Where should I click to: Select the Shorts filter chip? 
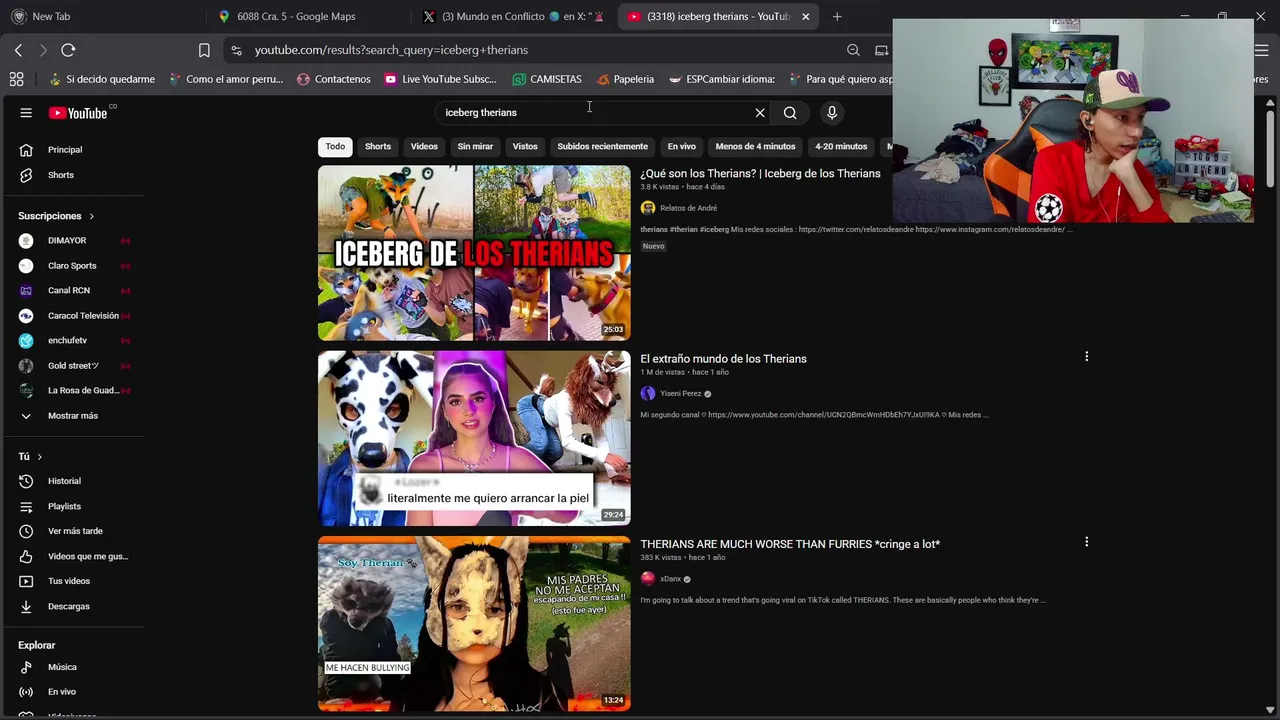coord(378,147)
